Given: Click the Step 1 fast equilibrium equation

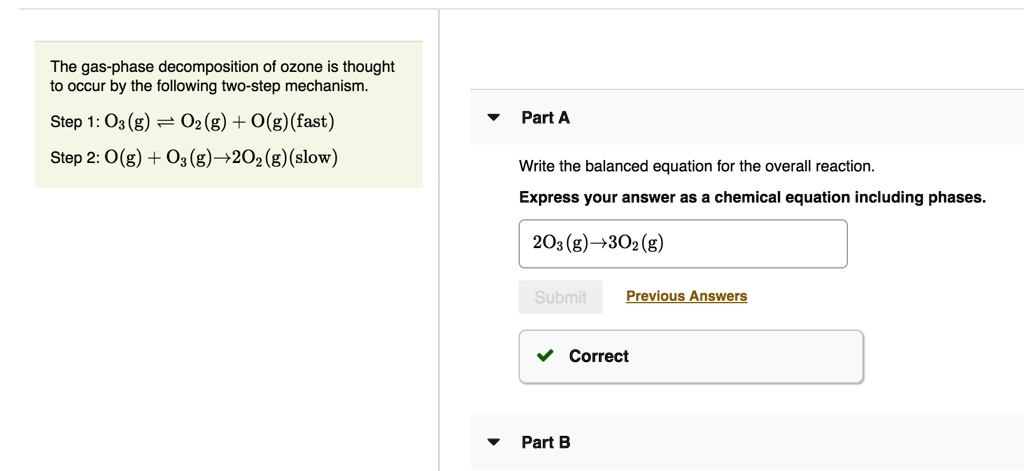Looking at the screenshot, I should pyautogui.click(x=220, y=122).
